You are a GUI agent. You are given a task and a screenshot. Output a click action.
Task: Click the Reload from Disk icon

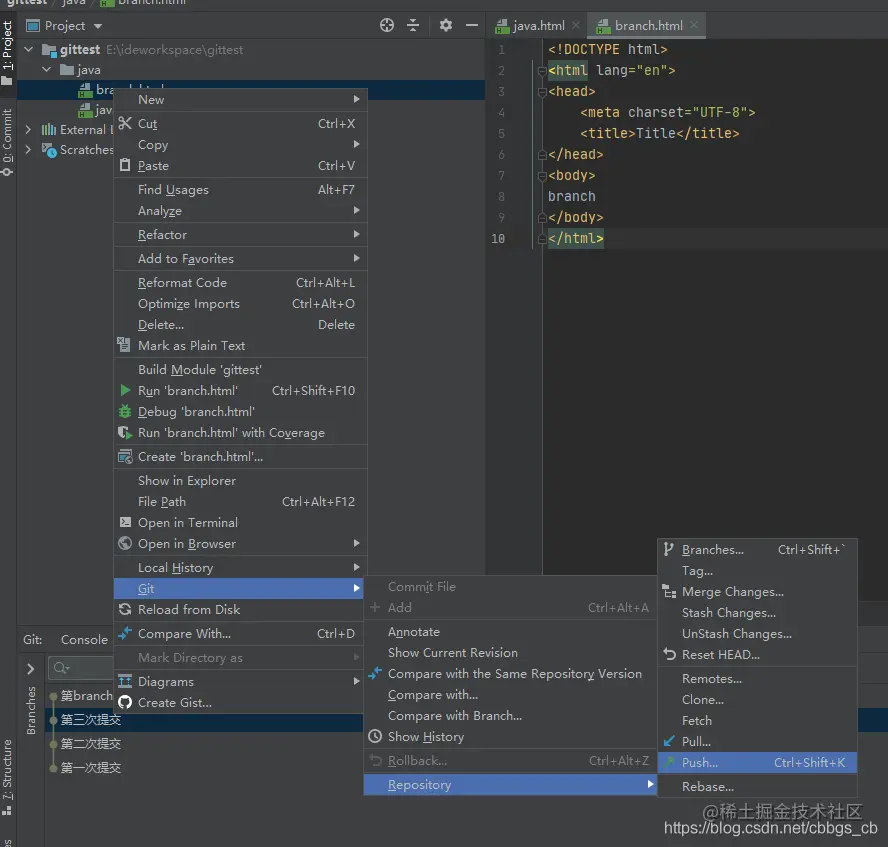point(125,609)
